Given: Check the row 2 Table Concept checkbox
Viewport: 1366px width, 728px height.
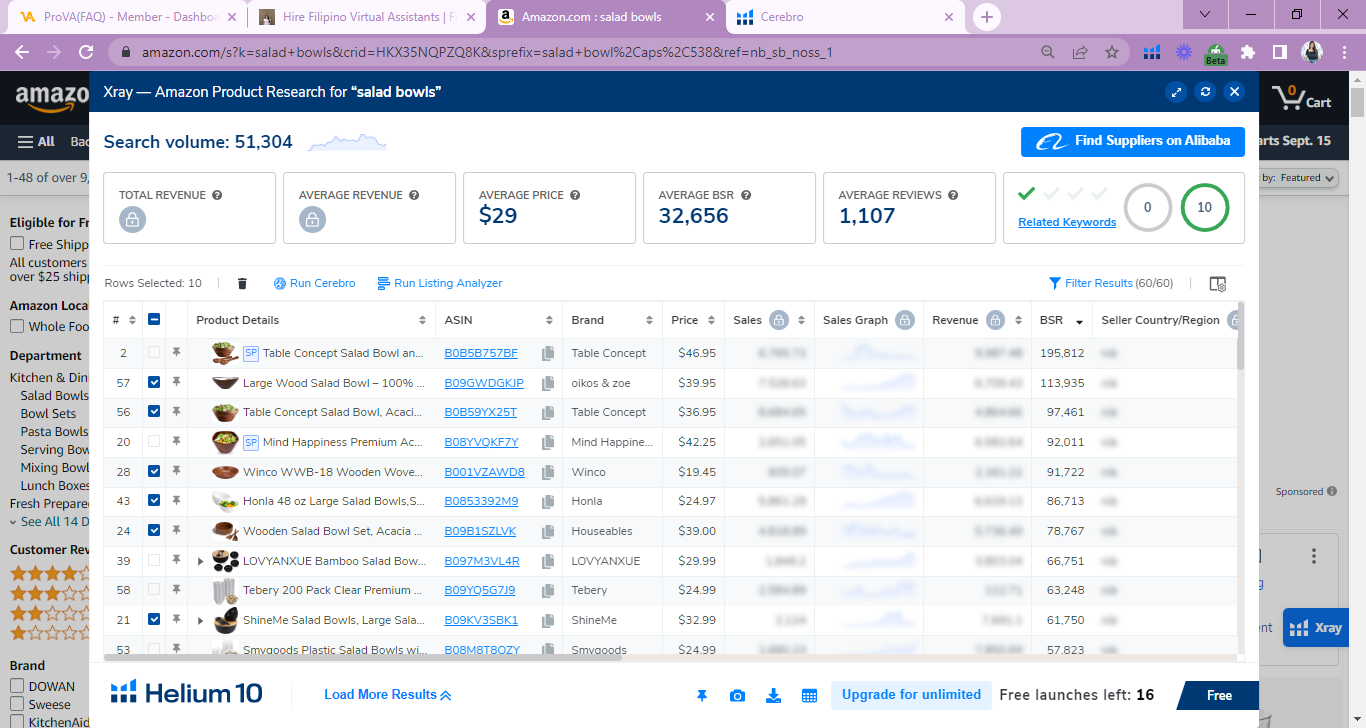Looking at the screenshot, I should (x=154, y=353).
